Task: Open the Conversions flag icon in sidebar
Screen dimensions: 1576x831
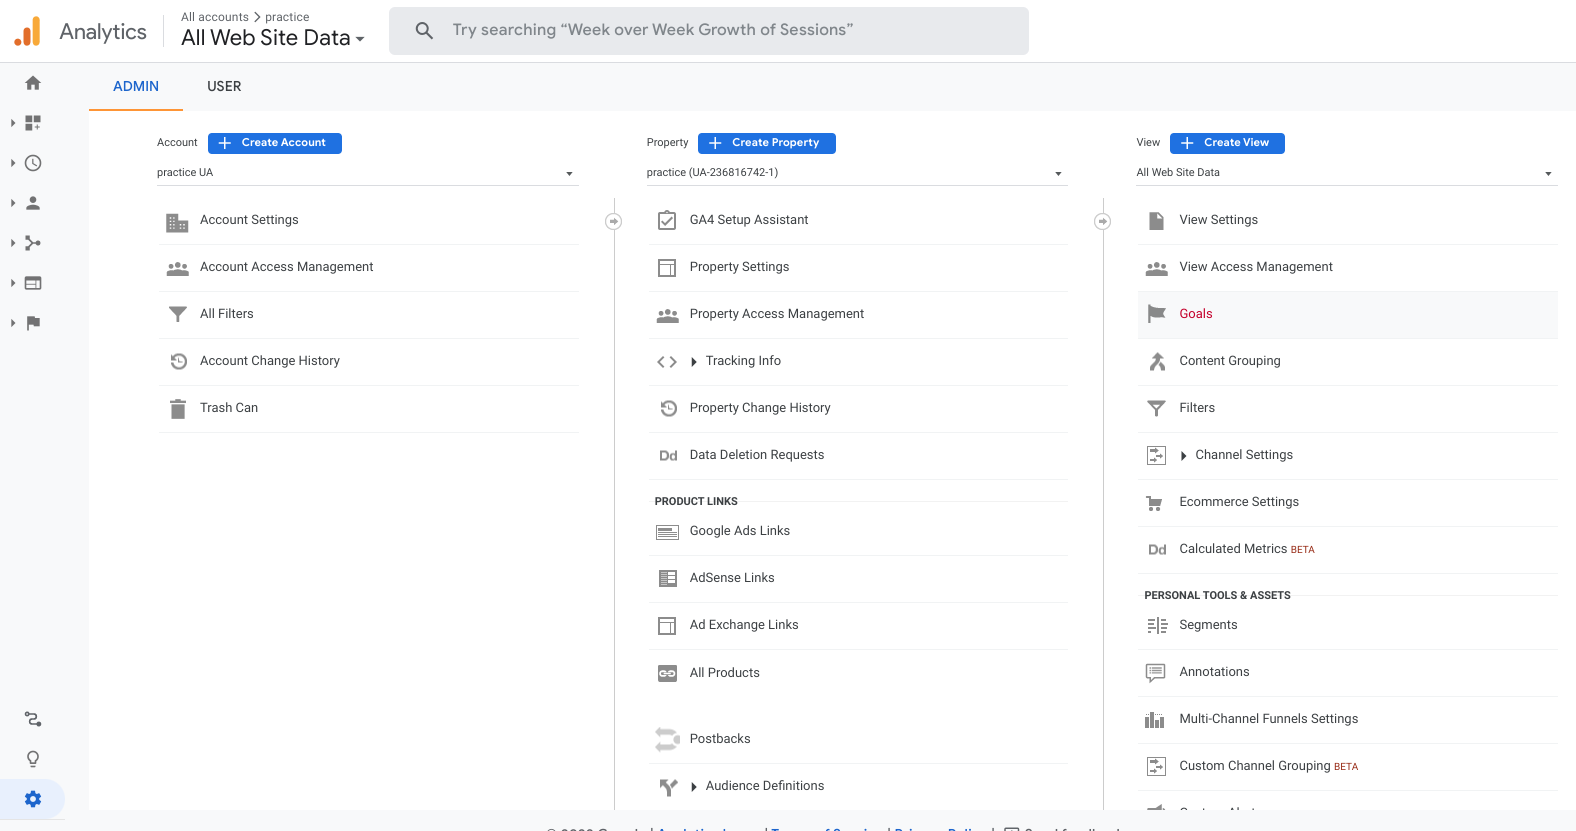Action: coord(33,323)
